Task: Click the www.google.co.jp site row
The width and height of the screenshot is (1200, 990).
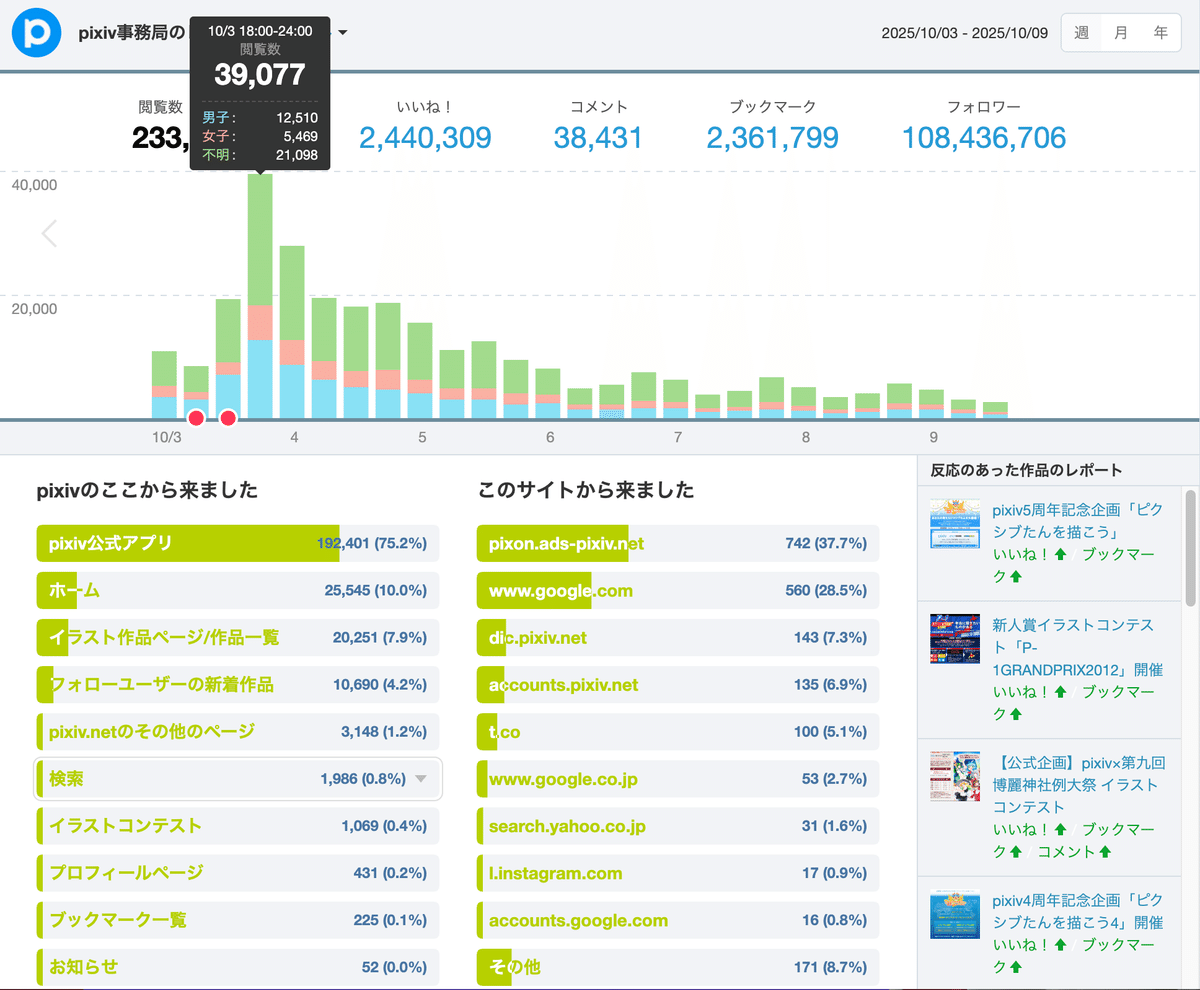Action: [x=678, y=778]
